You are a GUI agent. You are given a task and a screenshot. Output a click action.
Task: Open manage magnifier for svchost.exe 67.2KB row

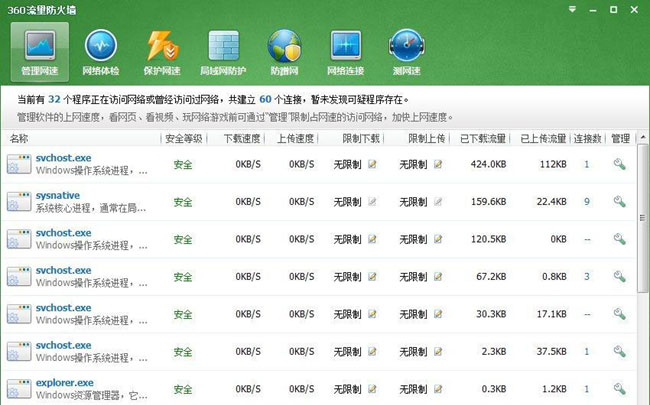pyautogui.click(x=620, y=276)
